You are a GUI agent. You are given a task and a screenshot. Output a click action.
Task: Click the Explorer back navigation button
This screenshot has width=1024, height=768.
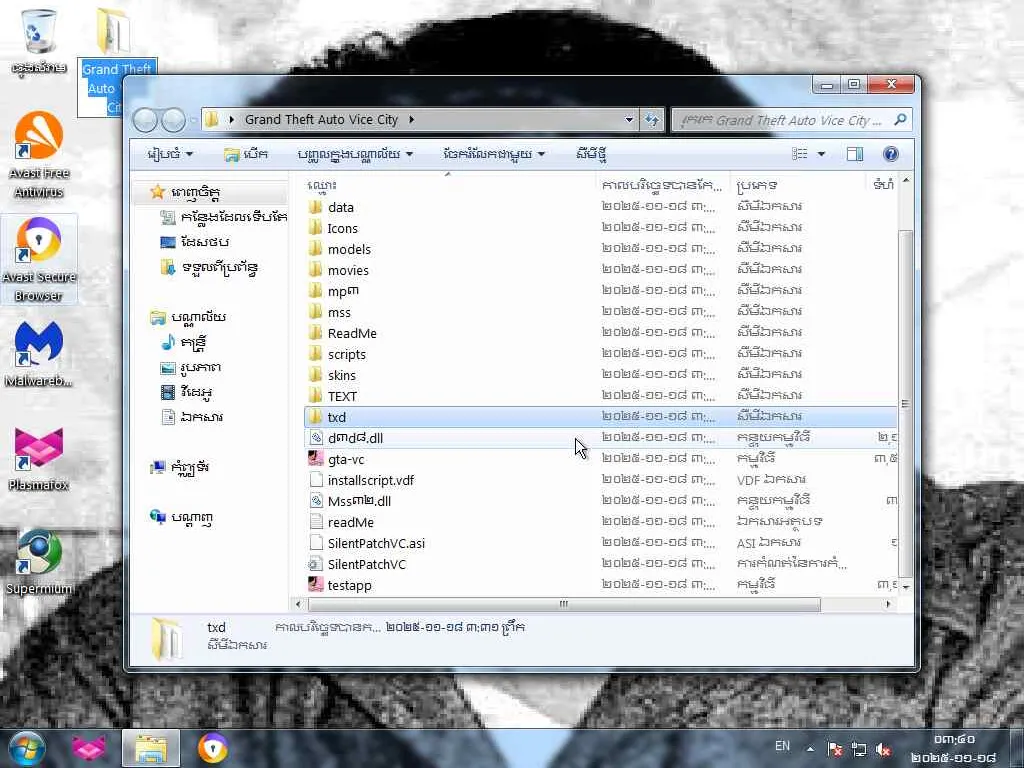pos(145,120)
